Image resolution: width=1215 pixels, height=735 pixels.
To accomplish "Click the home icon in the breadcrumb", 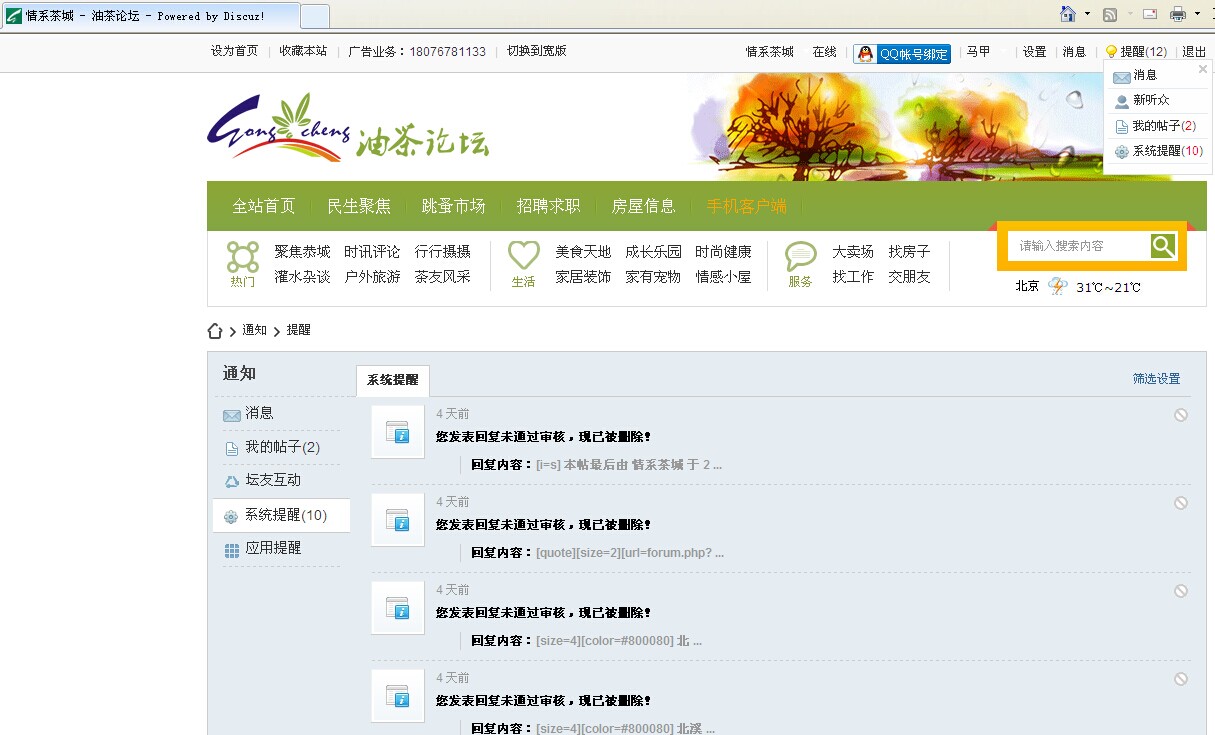I will (x=215, y=329).
